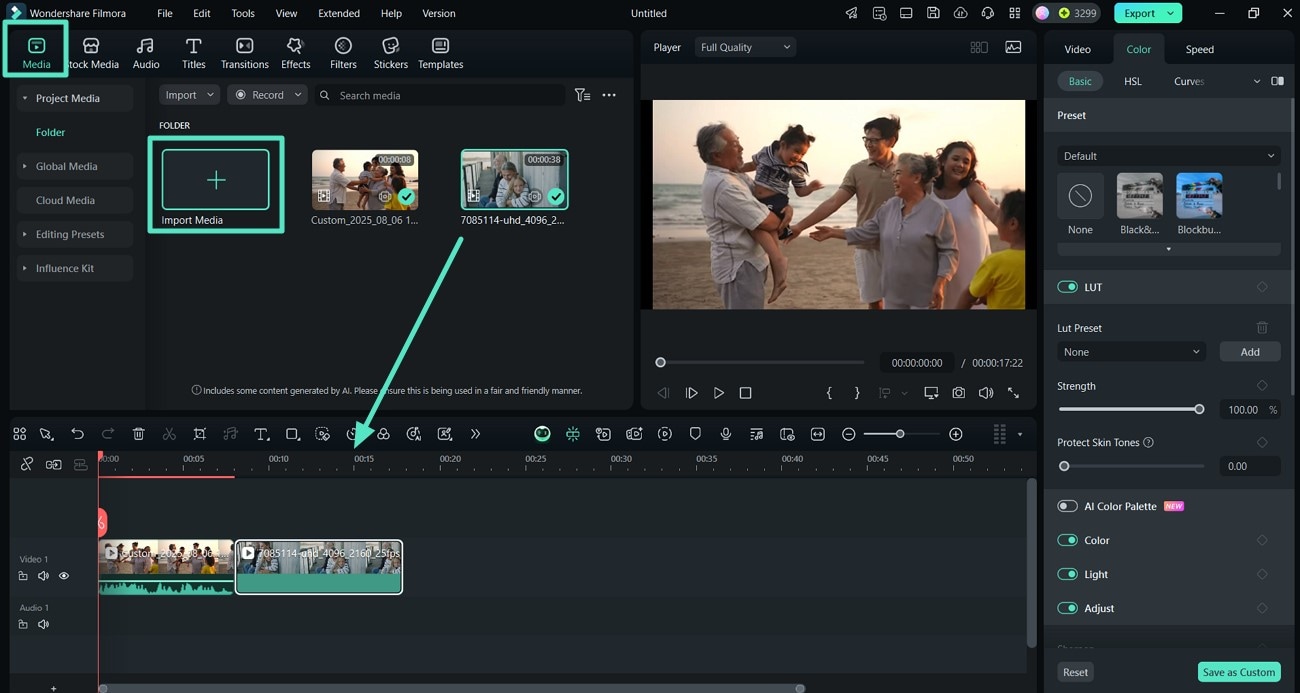Image resolution: width=1300 pixels, height=693 pixels.
Task: Click the timeline zoom slider handle
Action: pos(900,434)
